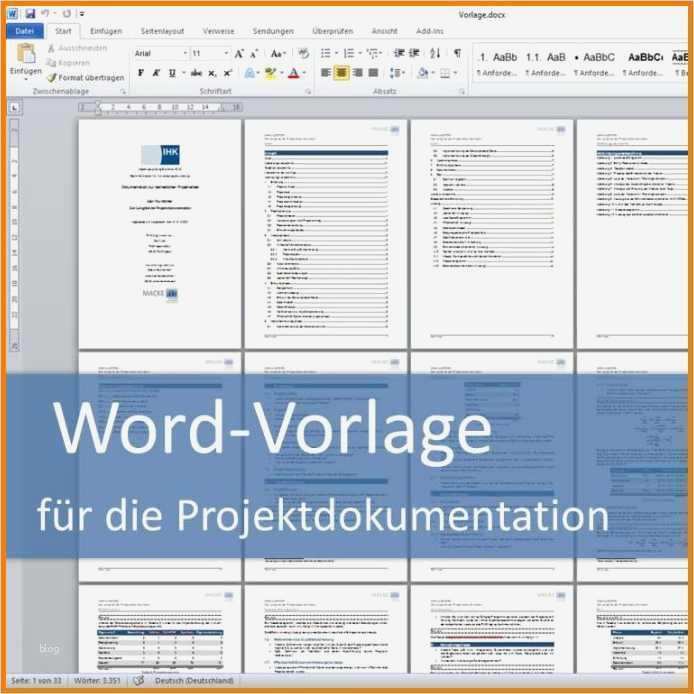Open the Zwischenablage dialog launcher

coord(123,92)
